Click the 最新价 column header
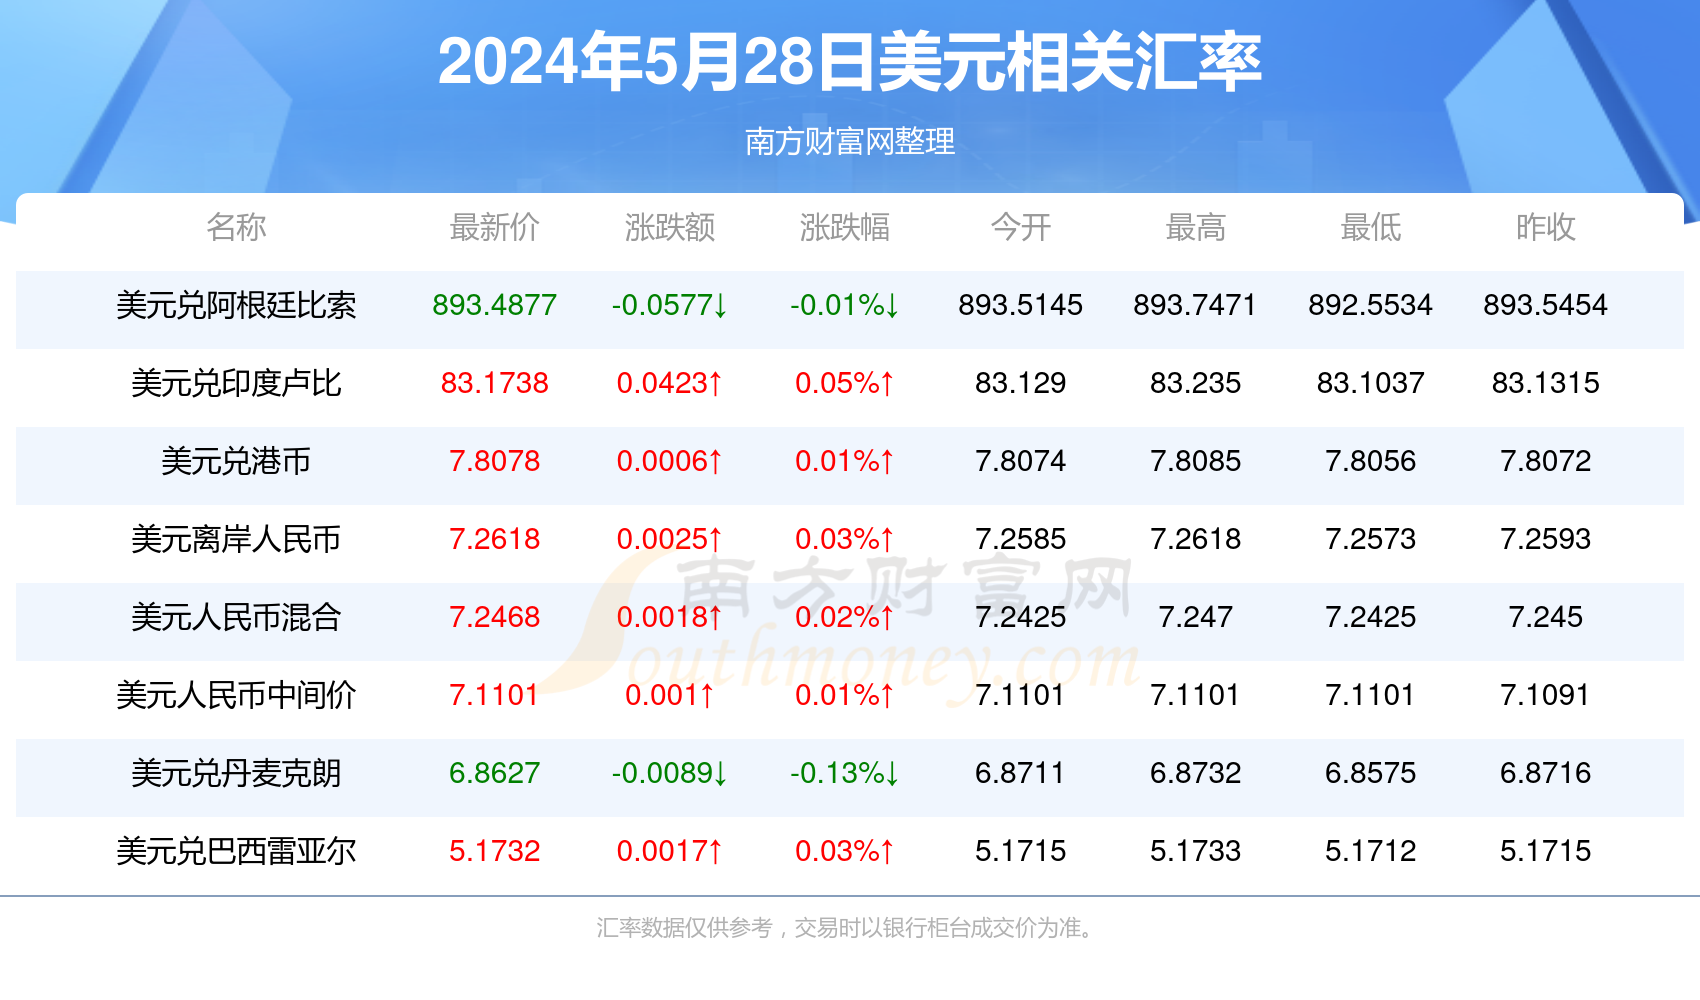Image resolution: width=1700 pixels, height=1000 pixels. [494, 227]
